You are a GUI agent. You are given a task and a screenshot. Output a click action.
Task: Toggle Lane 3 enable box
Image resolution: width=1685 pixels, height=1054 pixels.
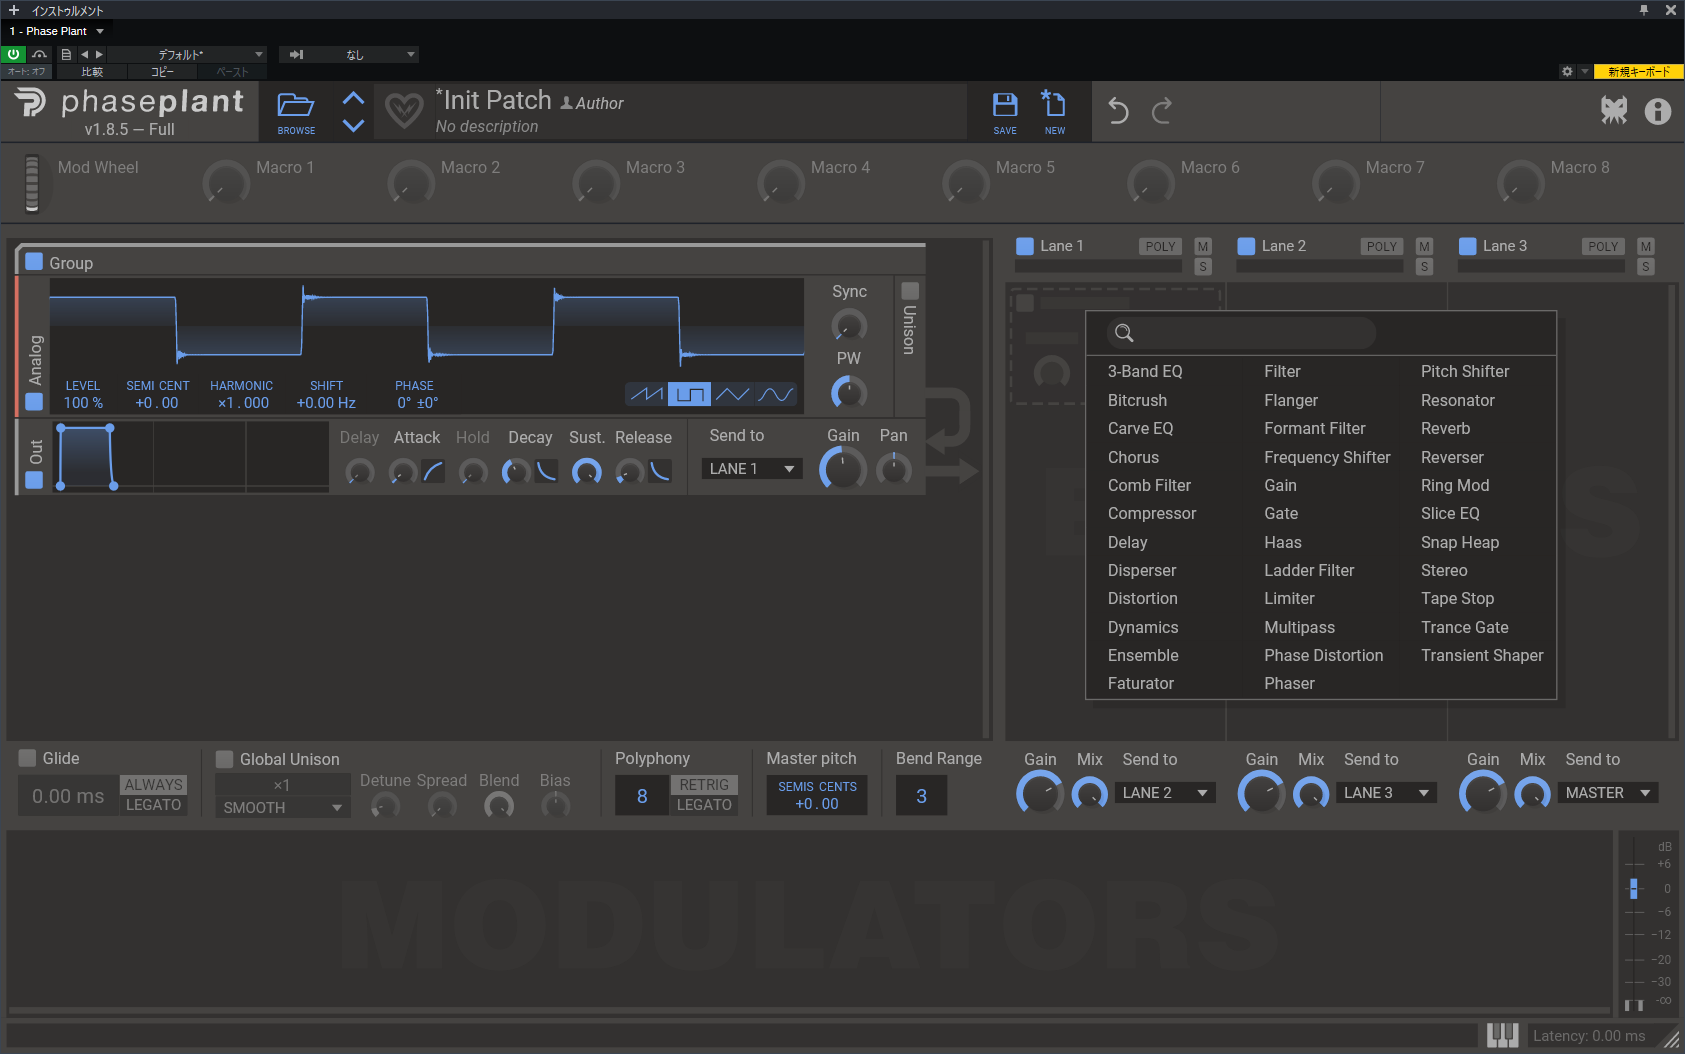(1468, 246)
